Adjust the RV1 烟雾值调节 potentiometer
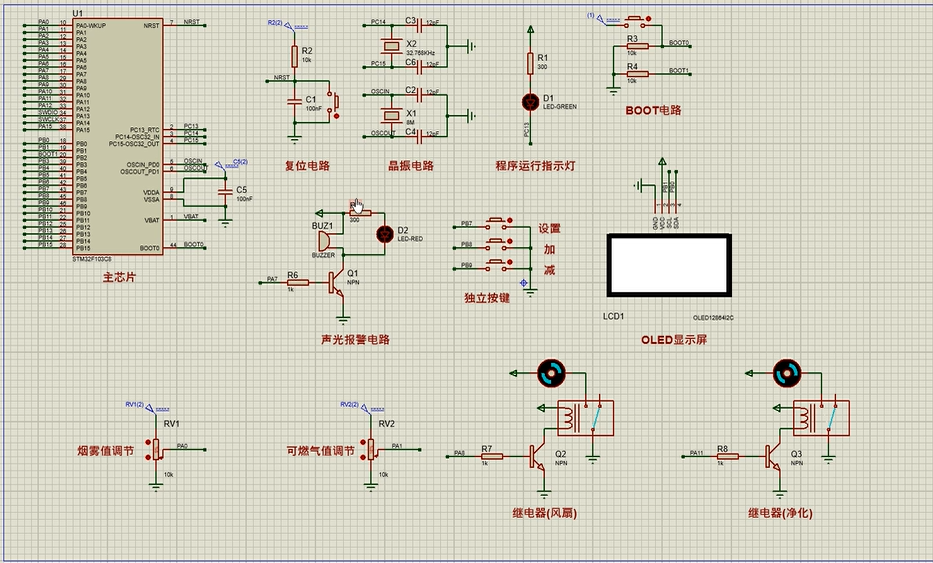933x563 pixels. (156, 449)
